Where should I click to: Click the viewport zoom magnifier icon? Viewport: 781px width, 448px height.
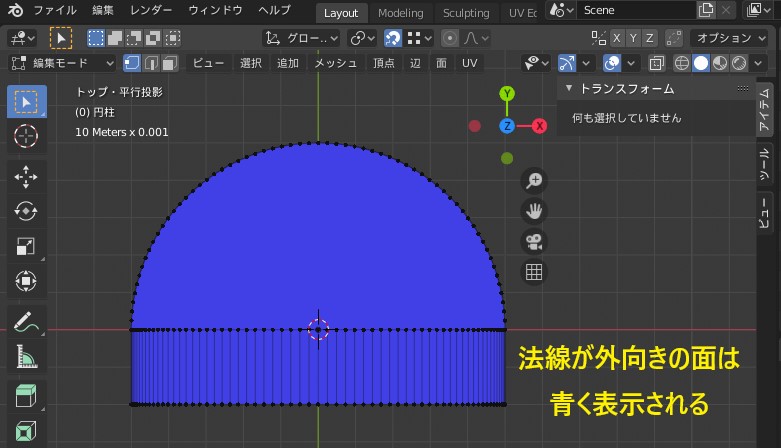tap(534, 180)
